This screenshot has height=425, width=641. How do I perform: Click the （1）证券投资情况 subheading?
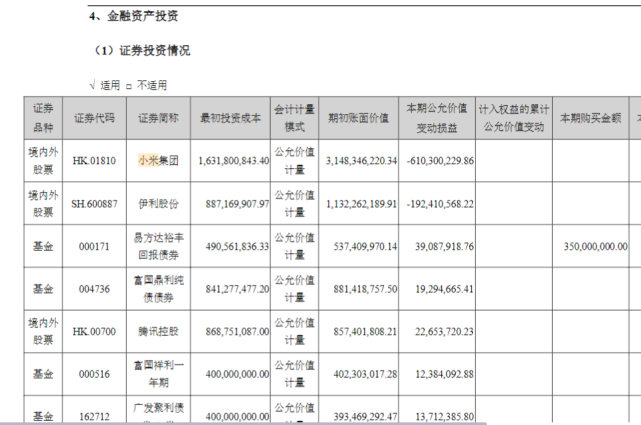[x=141, y=51]
